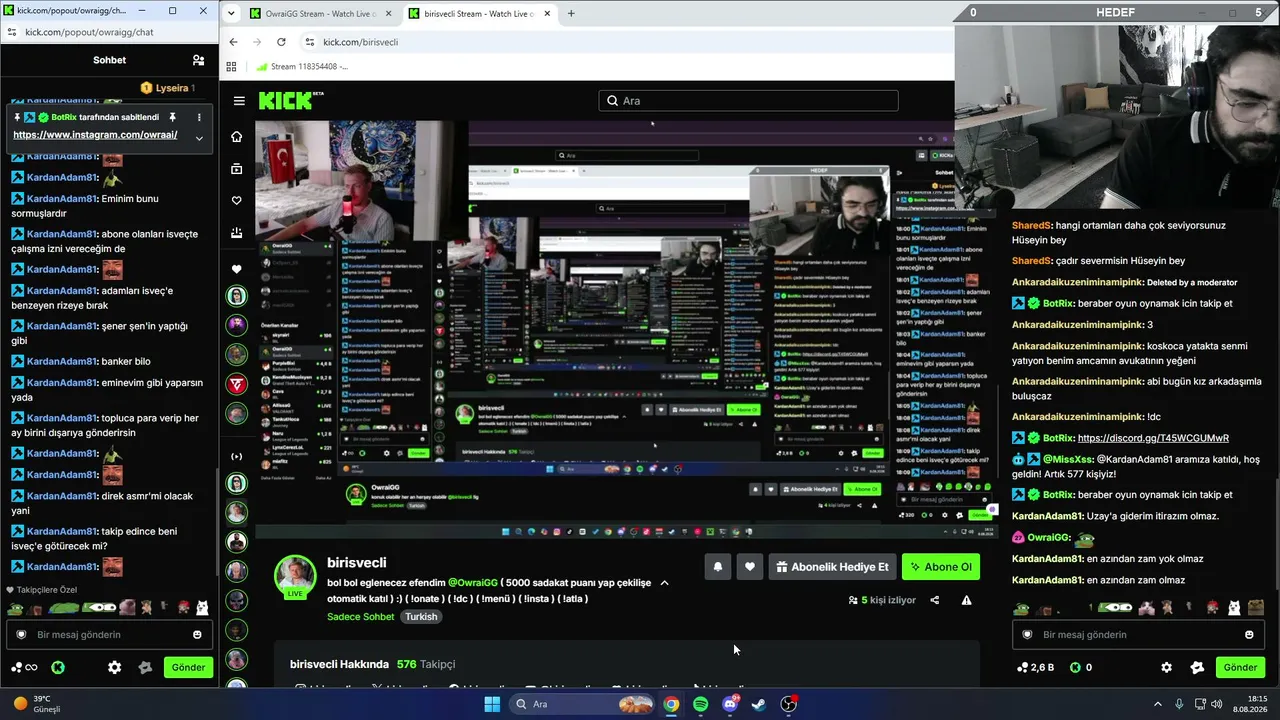Viewport: 1280px width, 720px height.
Task: Select the birisvecli Stream tab
Action: 478,14
